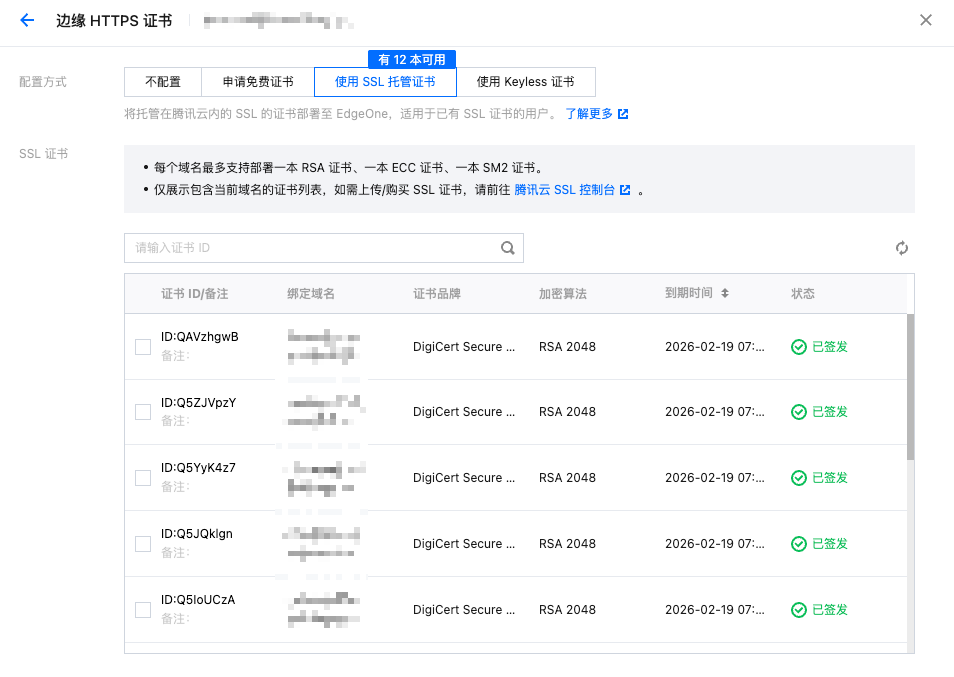The height and width of the screenshot is (677, 954).
Task: Focus the 请输入证书 ID search field
Action: [310, 248]
